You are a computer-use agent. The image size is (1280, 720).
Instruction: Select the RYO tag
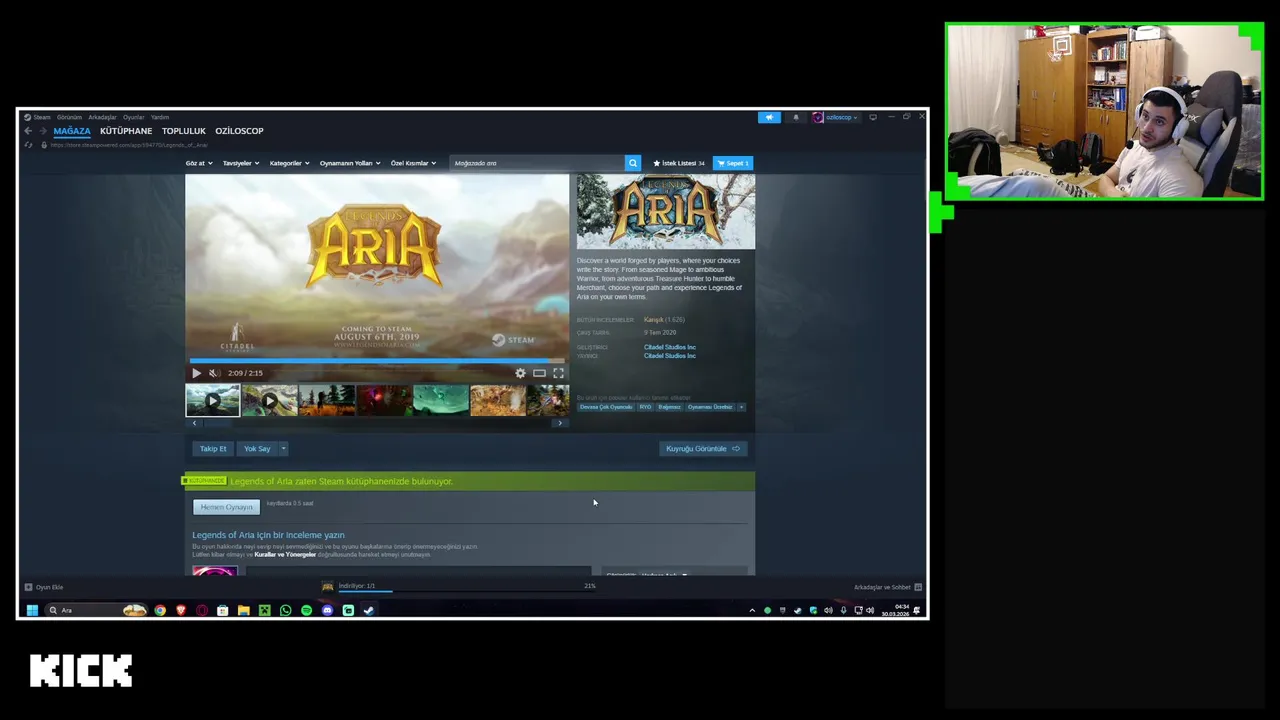pos(645,407)
